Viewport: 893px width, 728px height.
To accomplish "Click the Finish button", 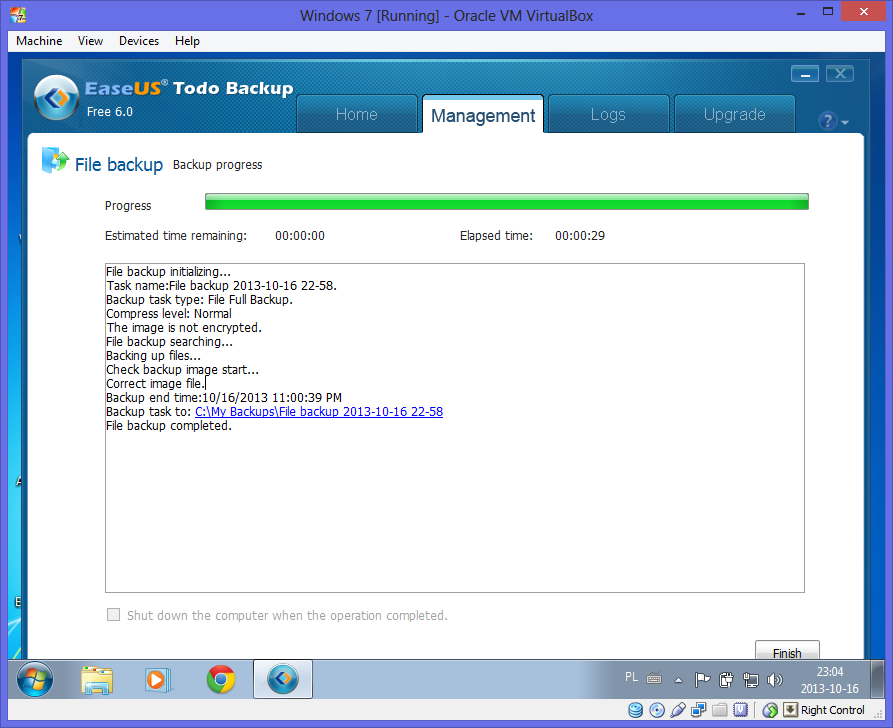I will click(787, 651).
